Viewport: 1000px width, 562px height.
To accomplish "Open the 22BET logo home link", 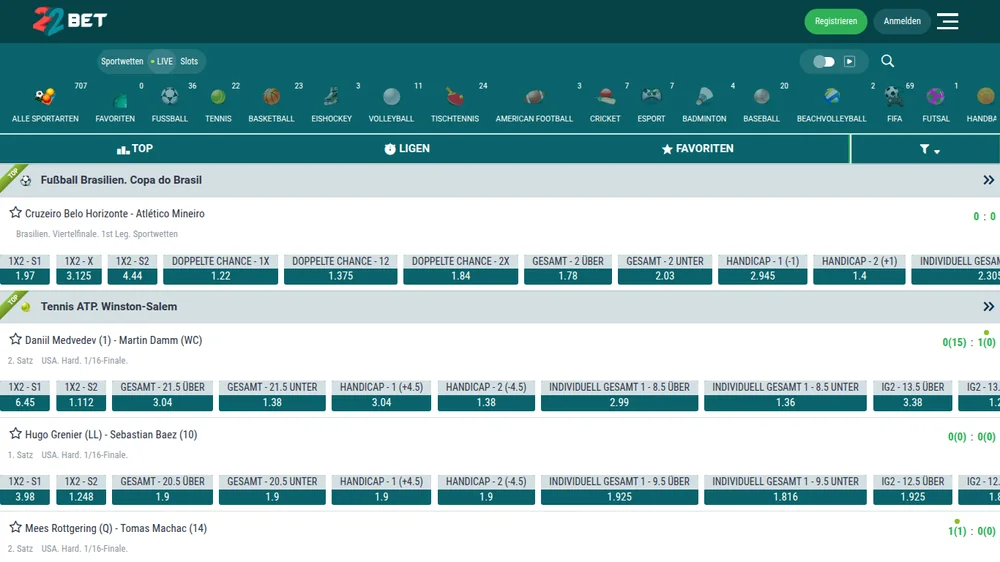I will point(70,21).
